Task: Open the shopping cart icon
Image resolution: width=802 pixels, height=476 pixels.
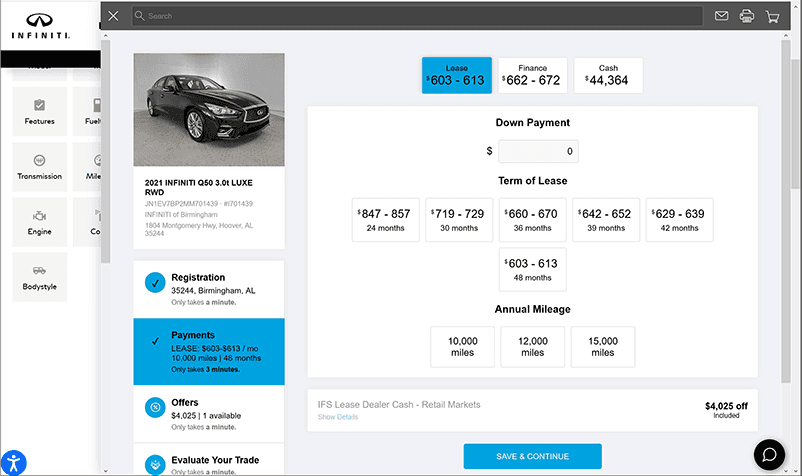Action: 772,16
